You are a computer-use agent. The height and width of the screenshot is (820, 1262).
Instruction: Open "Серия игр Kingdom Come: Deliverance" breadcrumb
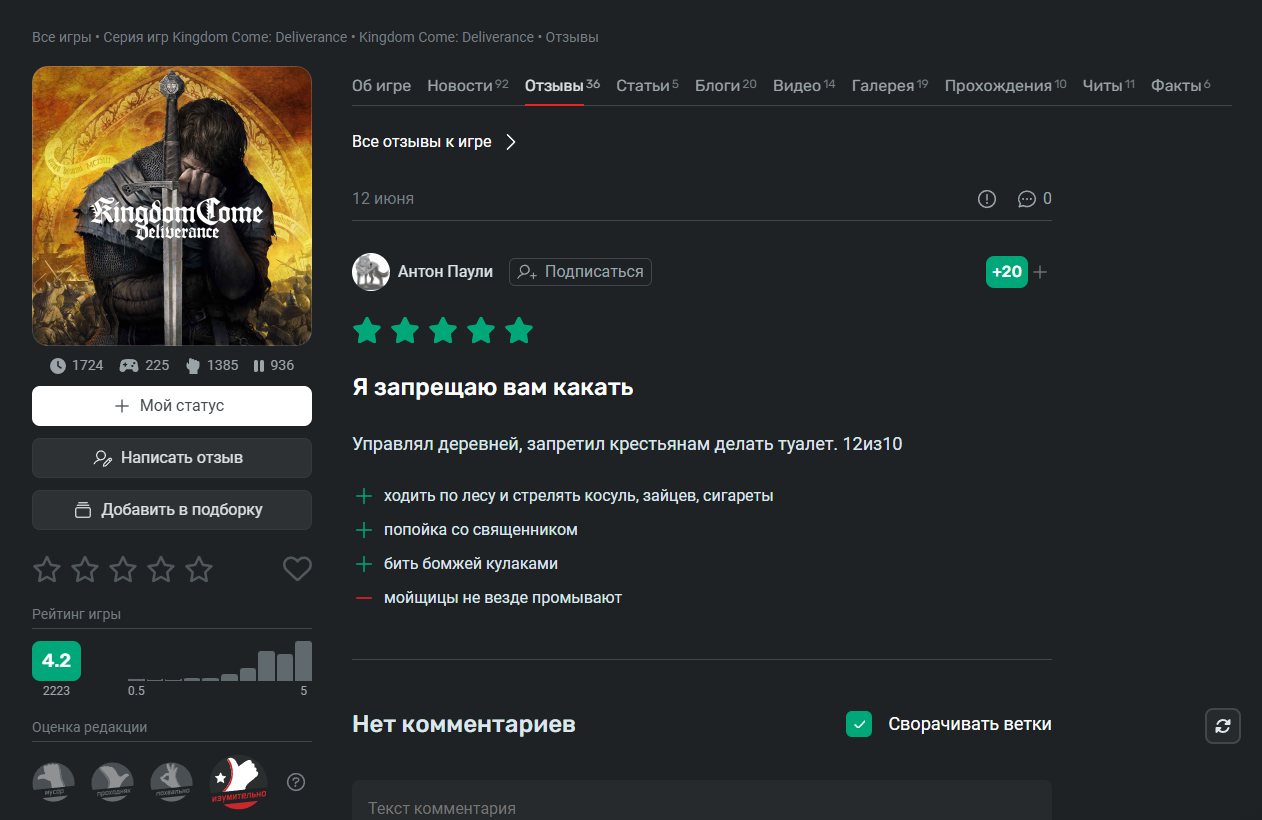225,37
